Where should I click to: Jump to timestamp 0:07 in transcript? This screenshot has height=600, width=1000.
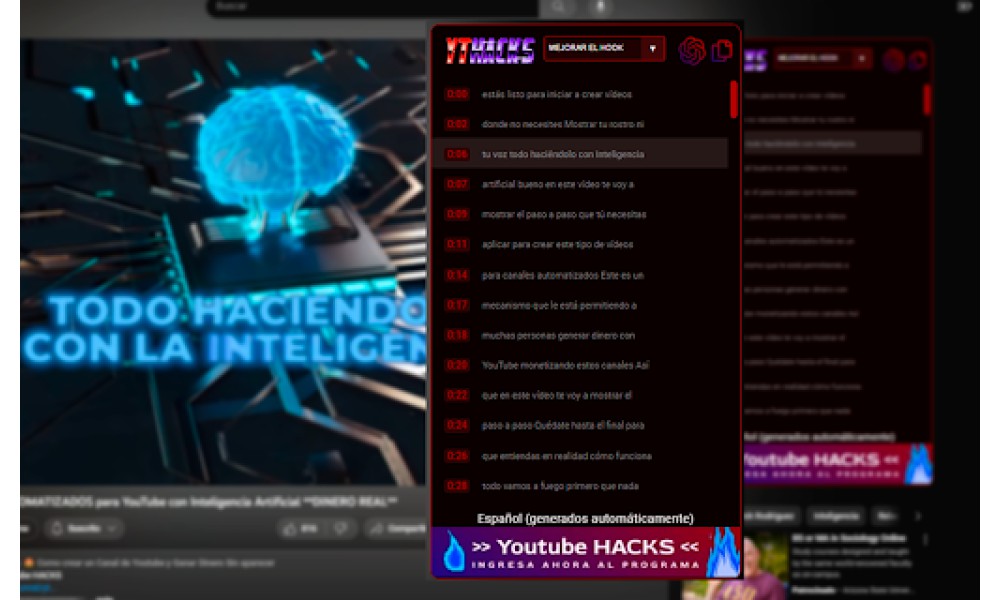457,184
